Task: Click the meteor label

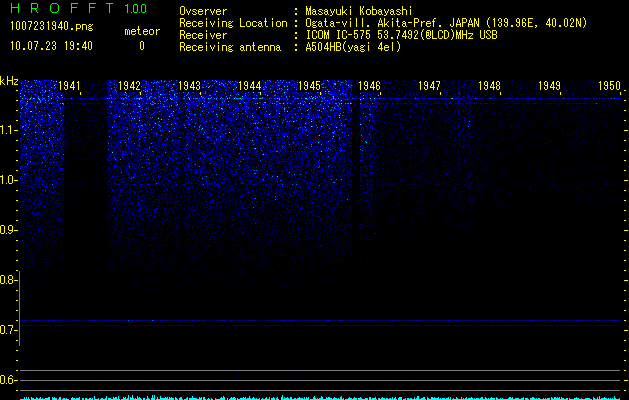Action: click(x=142, y=31)
